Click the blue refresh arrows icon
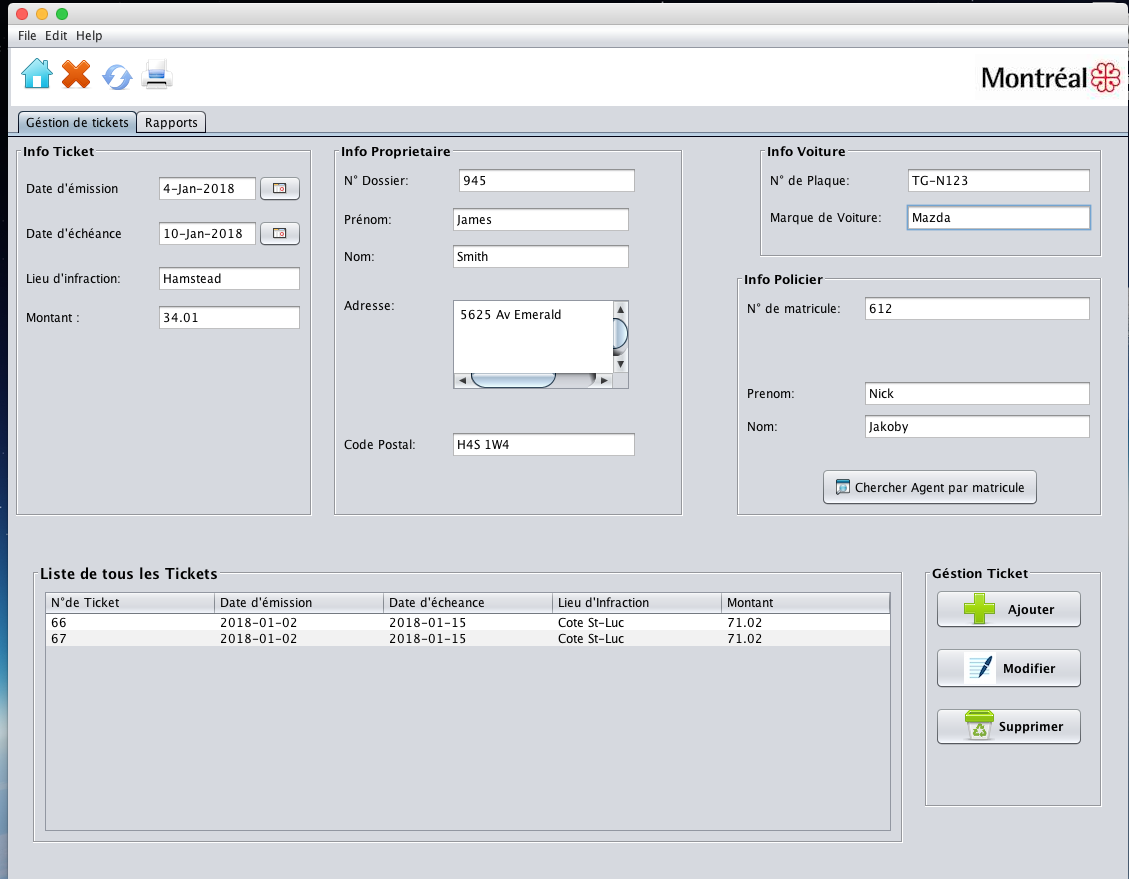 click(x=117, y=77)
